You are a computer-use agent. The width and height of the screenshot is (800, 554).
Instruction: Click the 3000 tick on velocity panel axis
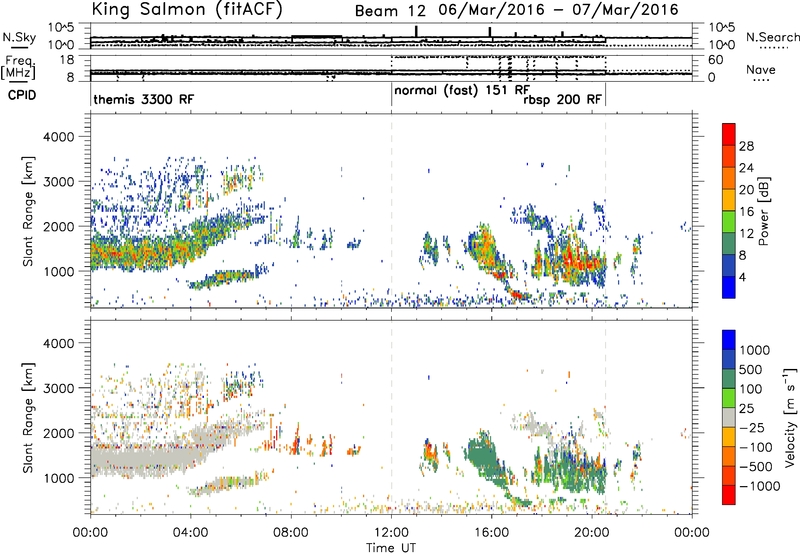pyautogui.click(x=58, y=388)
